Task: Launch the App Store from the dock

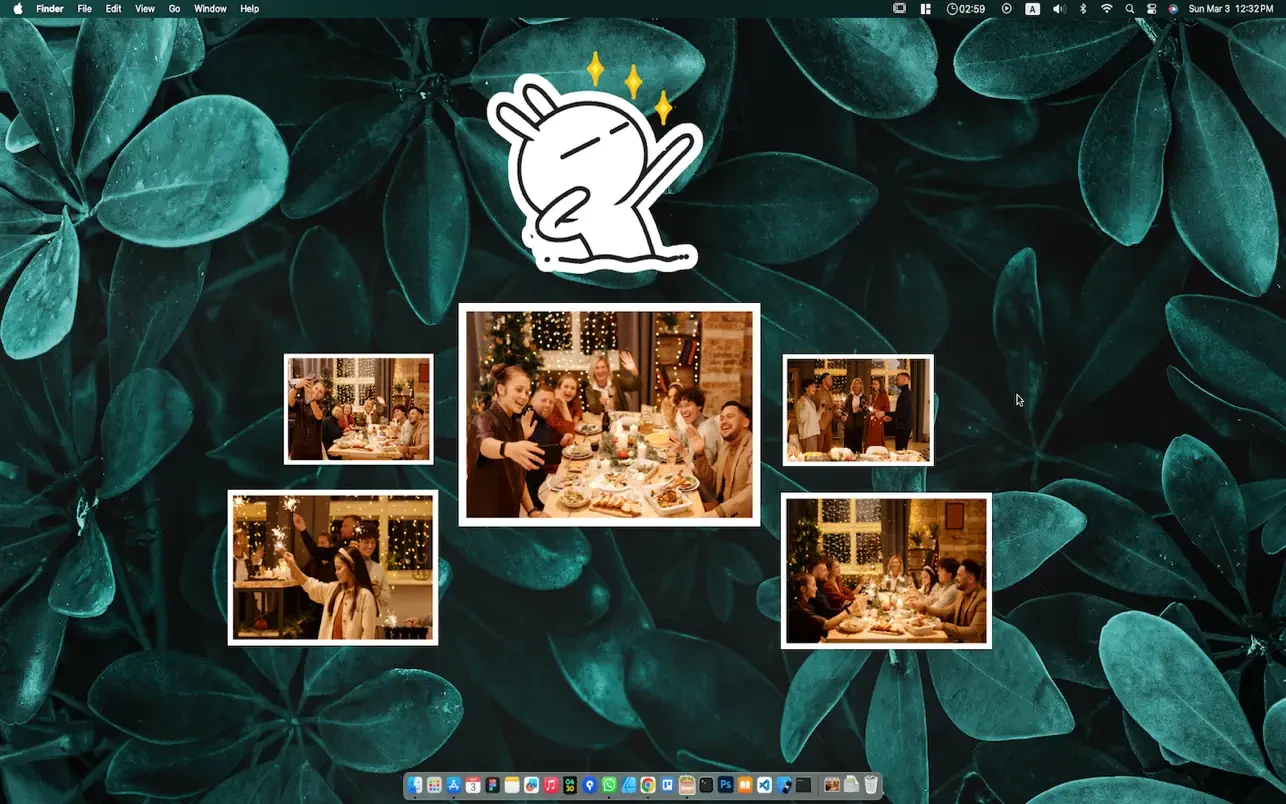Action: coord(453,786)
